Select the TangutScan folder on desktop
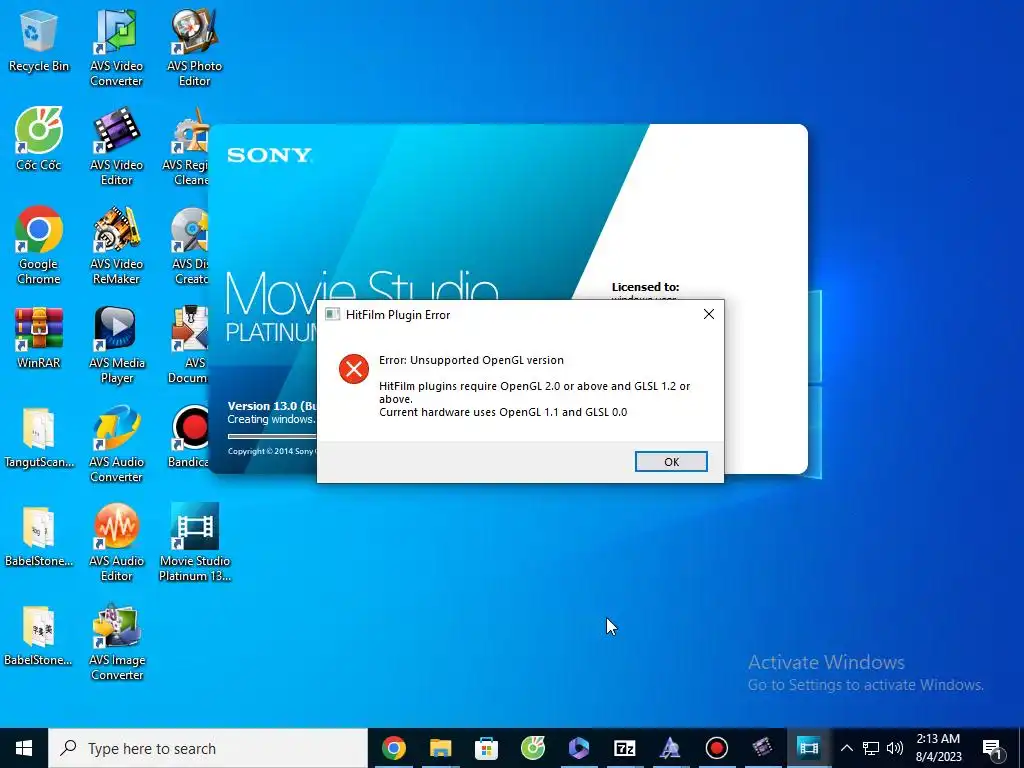Image resolution: width=1024 pixels, height=768 pixels. [x=39, y=437]
